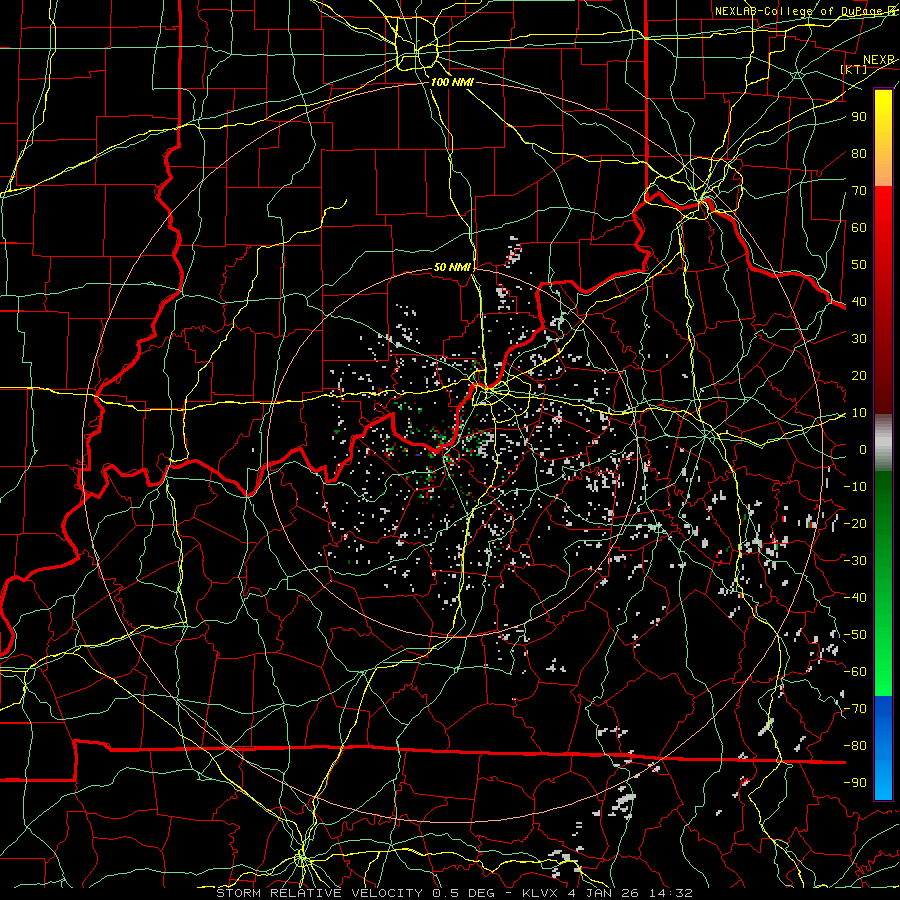Click the 60 value on the velocity scale
The height and width of the screenshot is (900, 900).
(859, 228)
